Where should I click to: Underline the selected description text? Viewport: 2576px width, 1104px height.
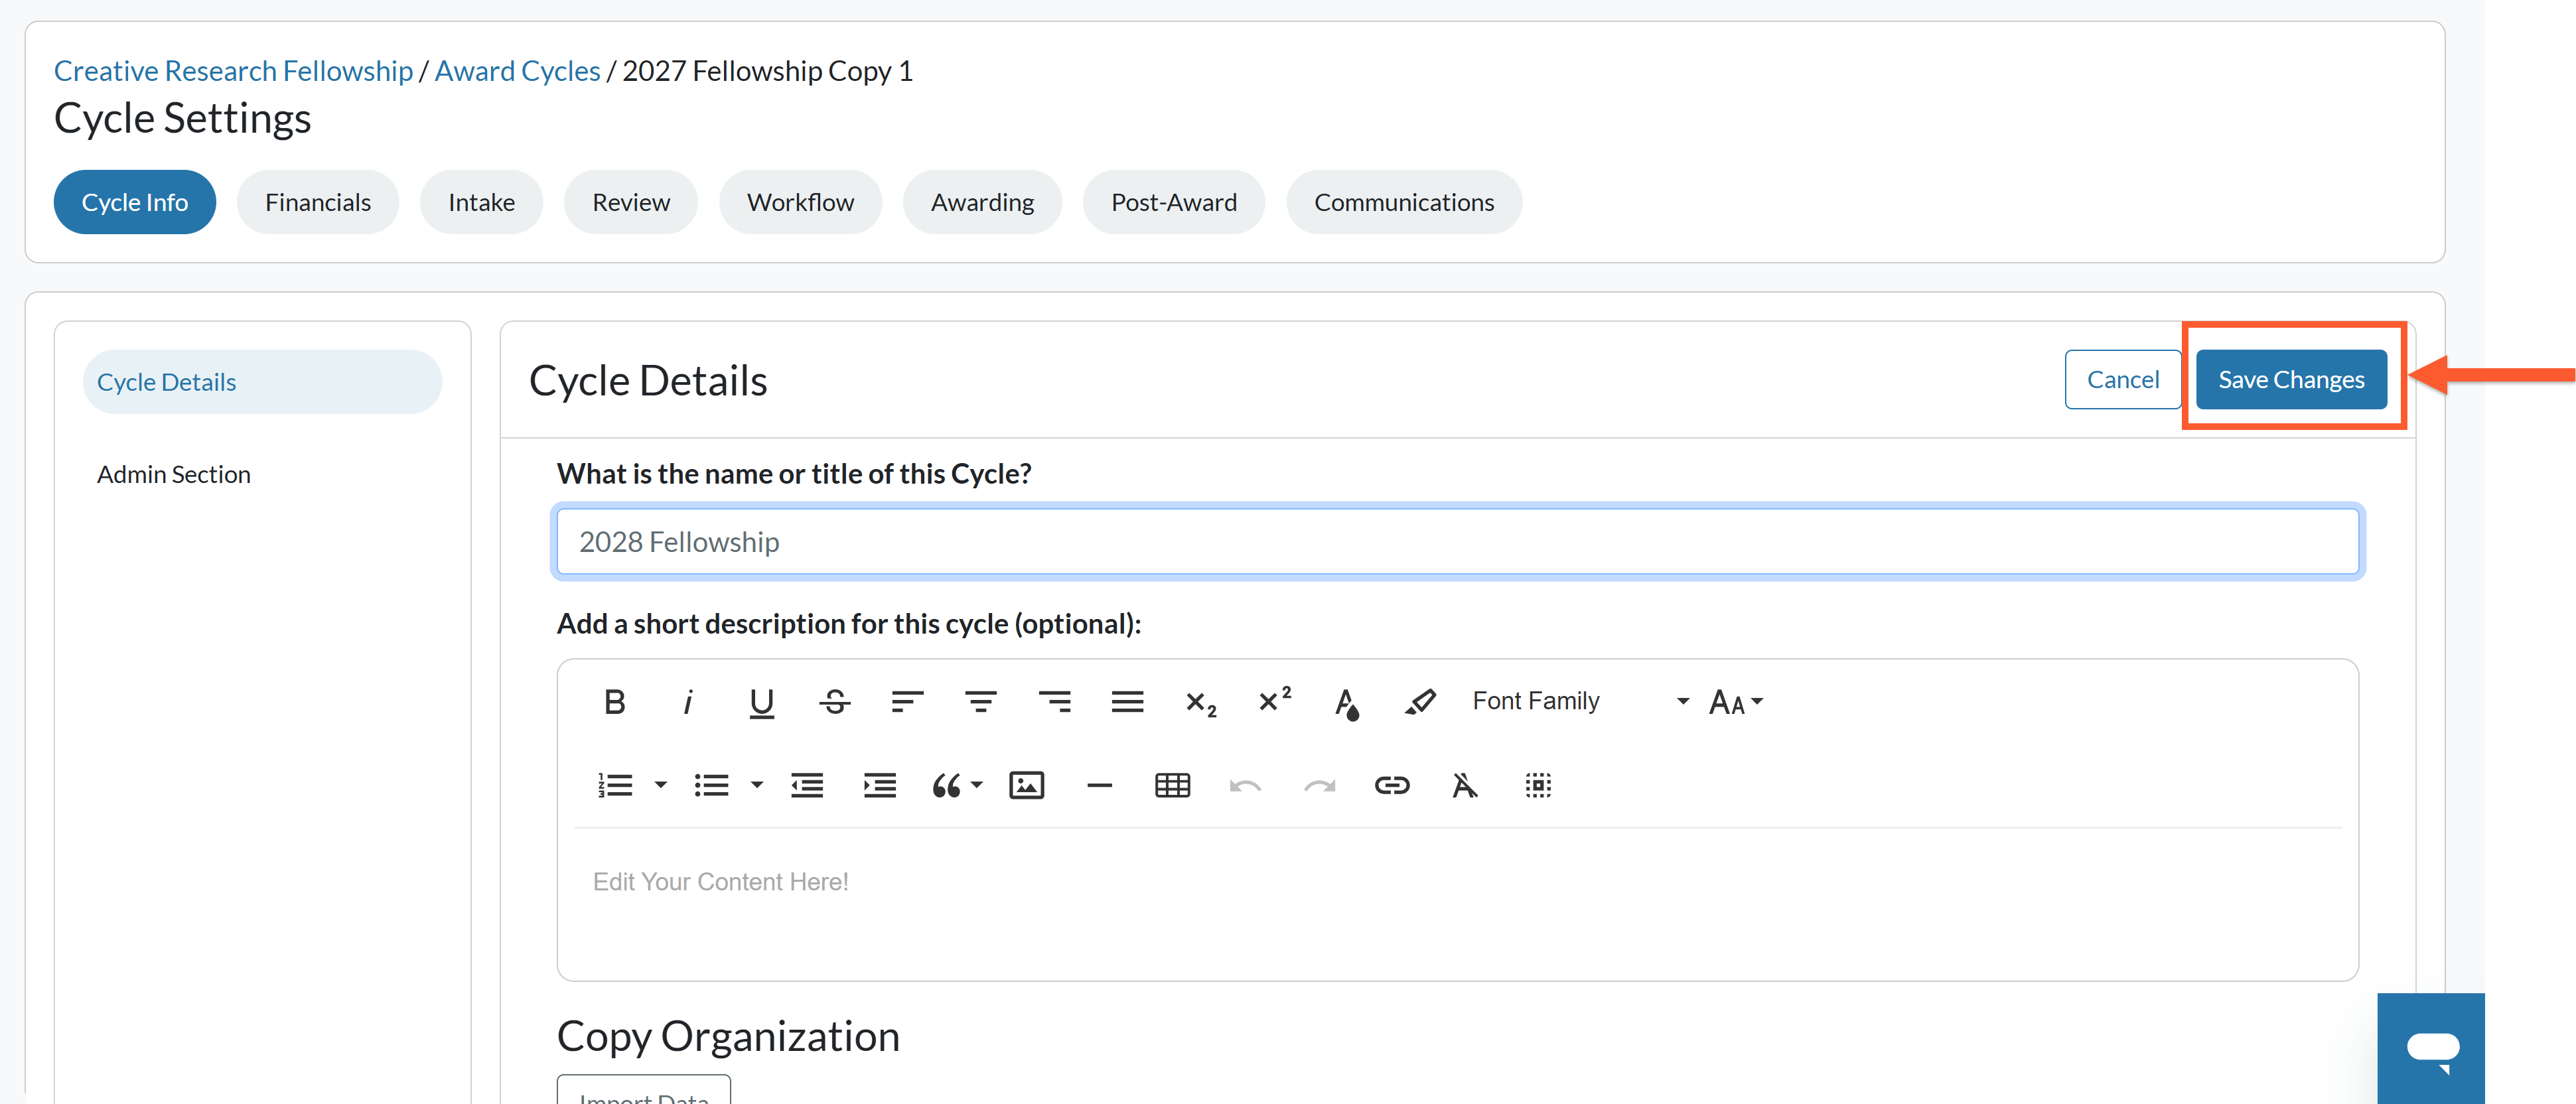(761, 702)
